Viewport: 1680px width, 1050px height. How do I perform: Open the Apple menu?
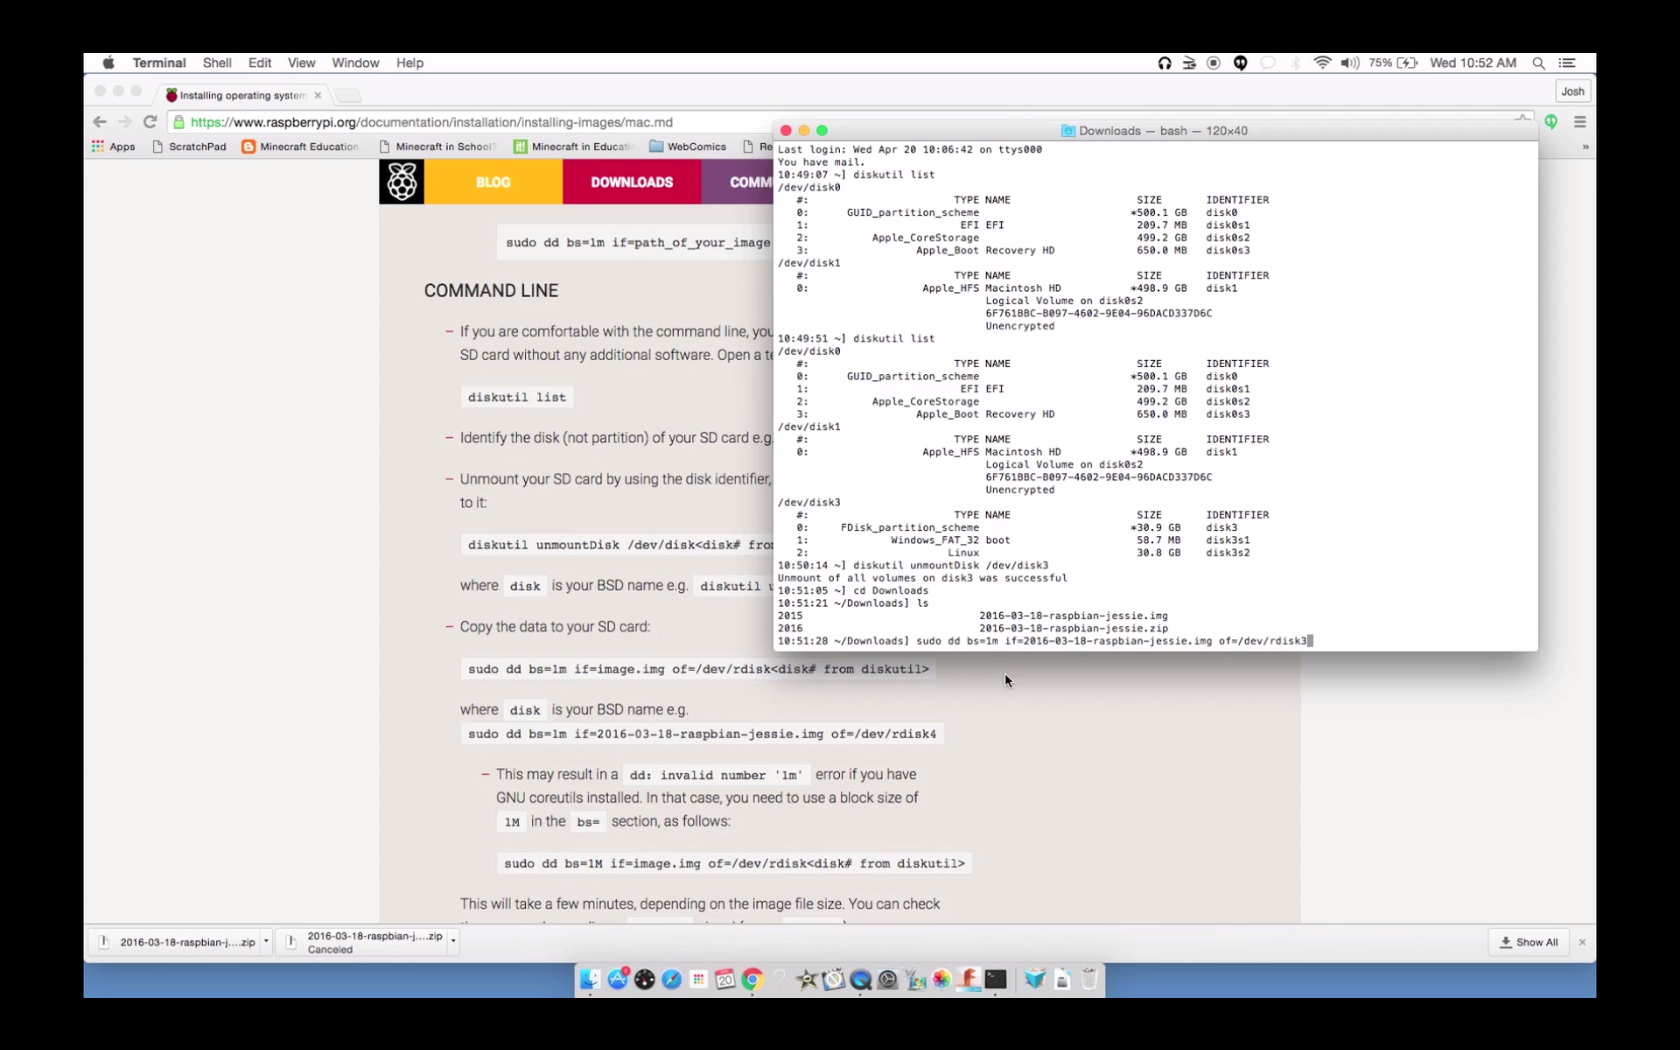pyautogui.click(x=108, y=63)
